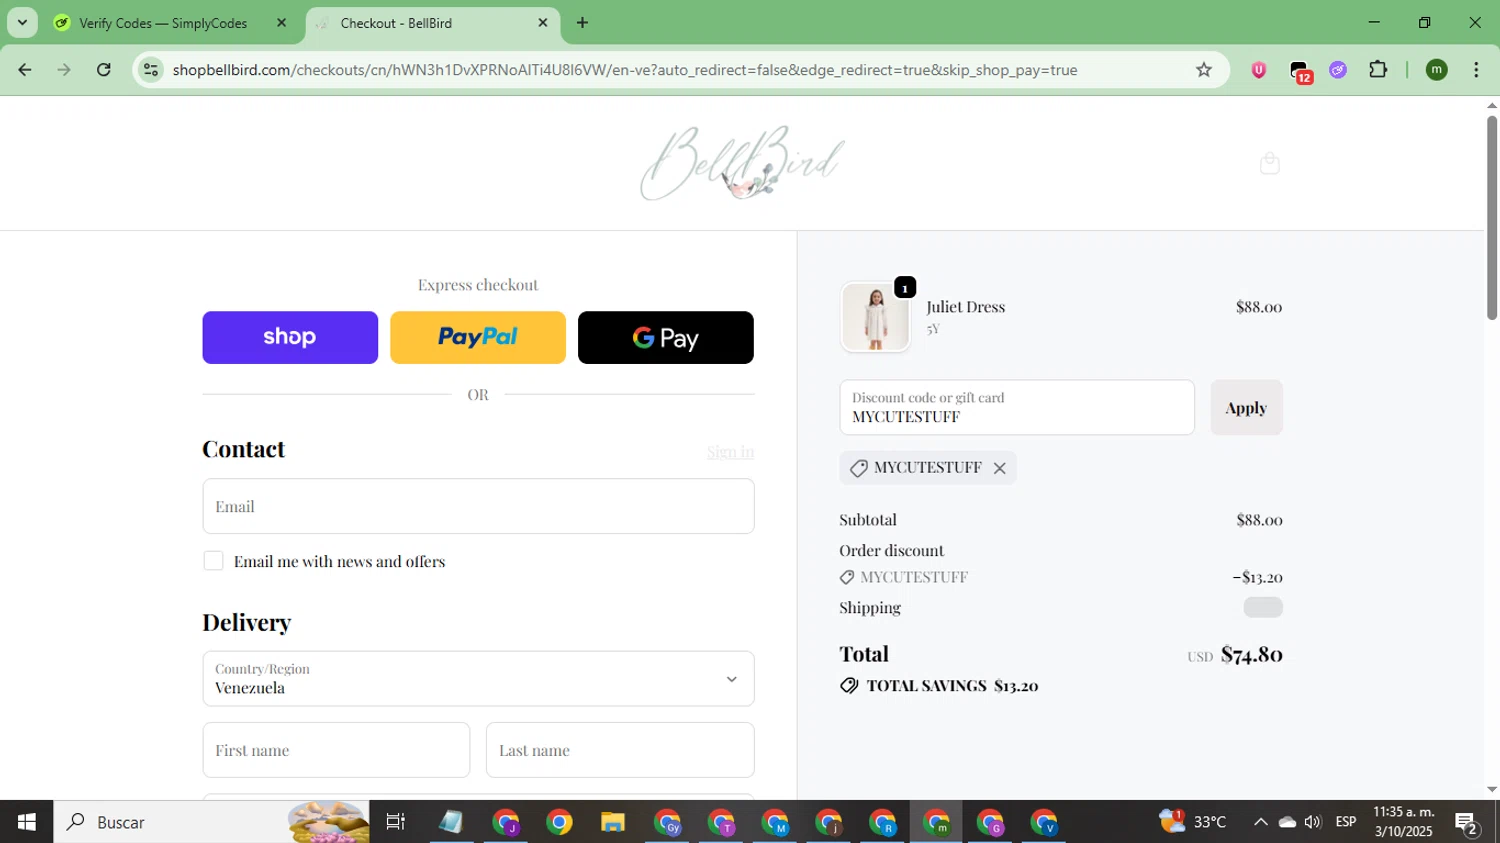Click the Total amount $74.80
1500x843 pixels.
(x=1251, y=654)
